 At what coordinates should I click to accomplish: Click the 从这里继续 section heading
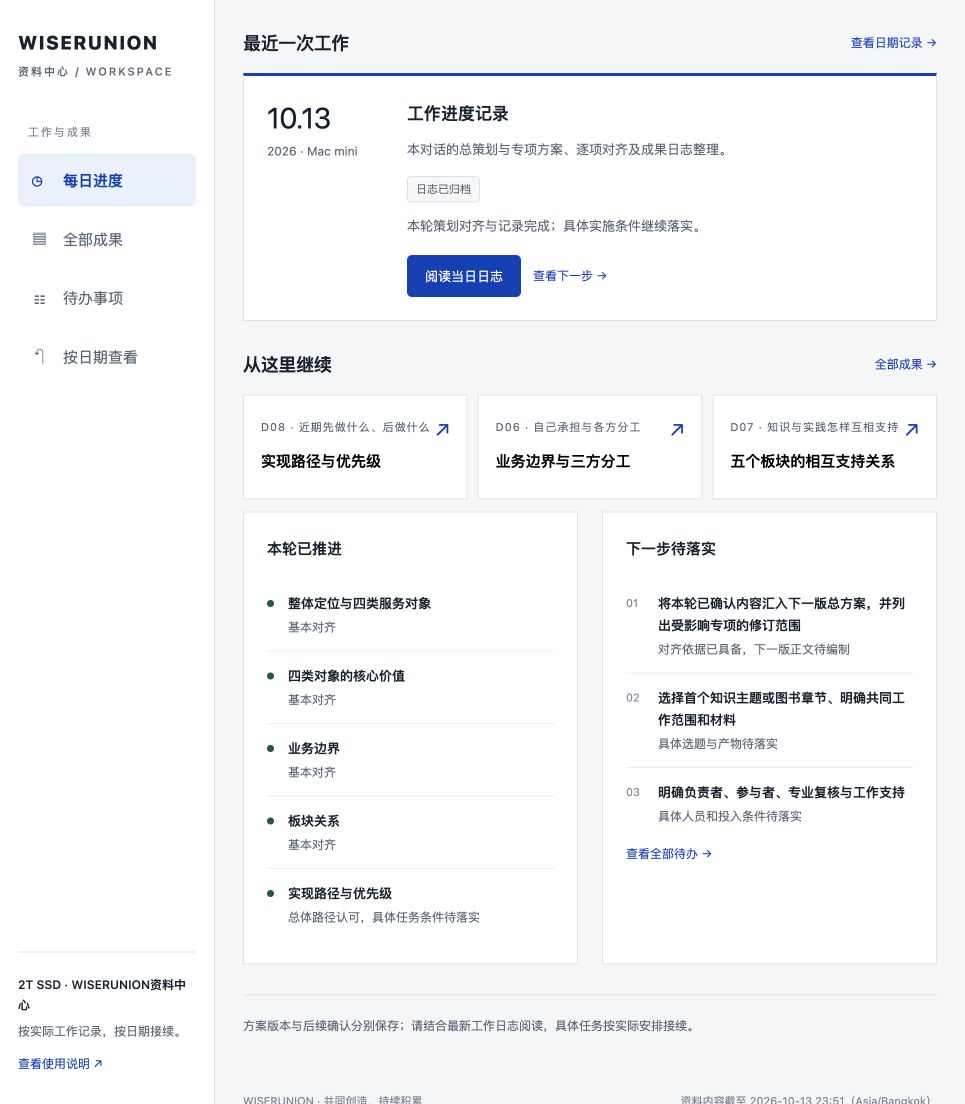[x=287, y=365]
